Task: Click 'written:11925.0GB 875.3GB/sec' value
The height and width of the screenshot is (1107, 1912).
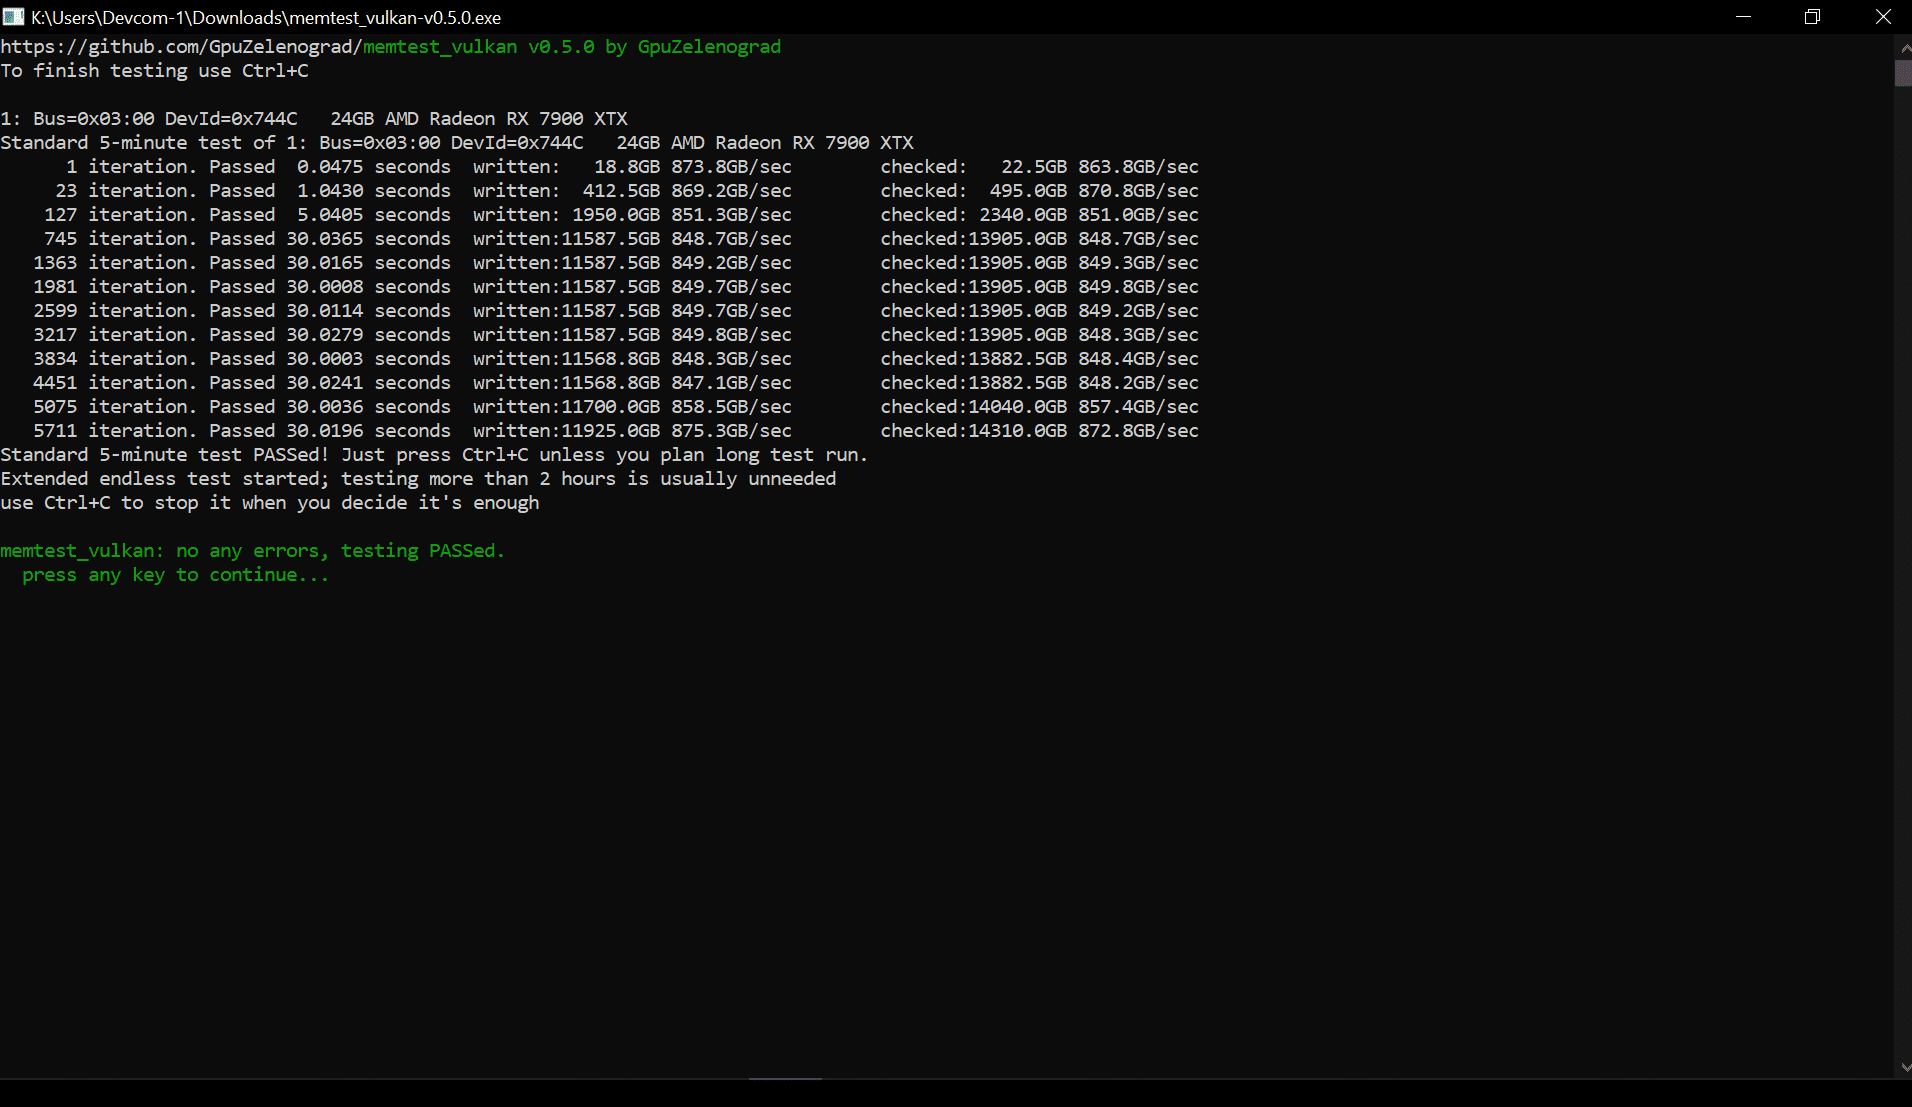Action: [x=632, y=431]
